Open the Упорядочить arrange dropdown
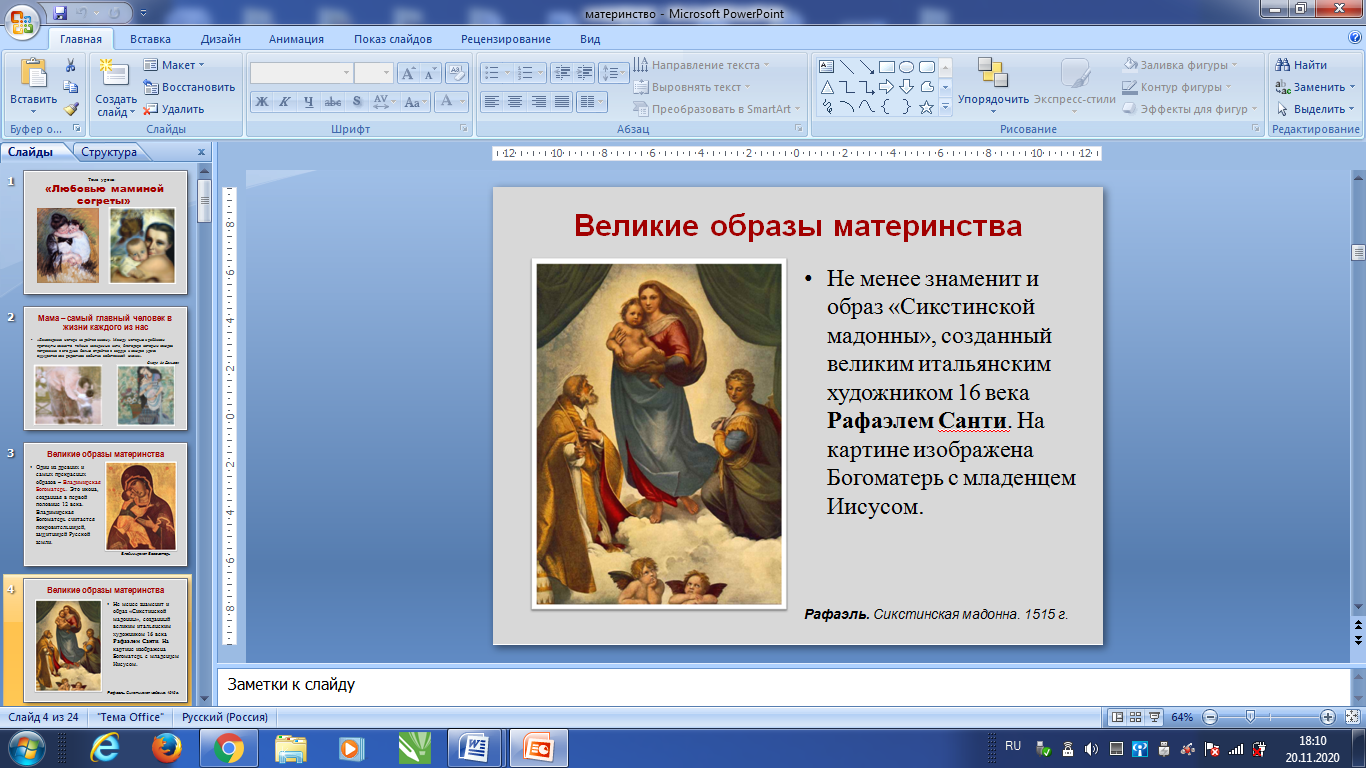 click(x=993, y=99)
